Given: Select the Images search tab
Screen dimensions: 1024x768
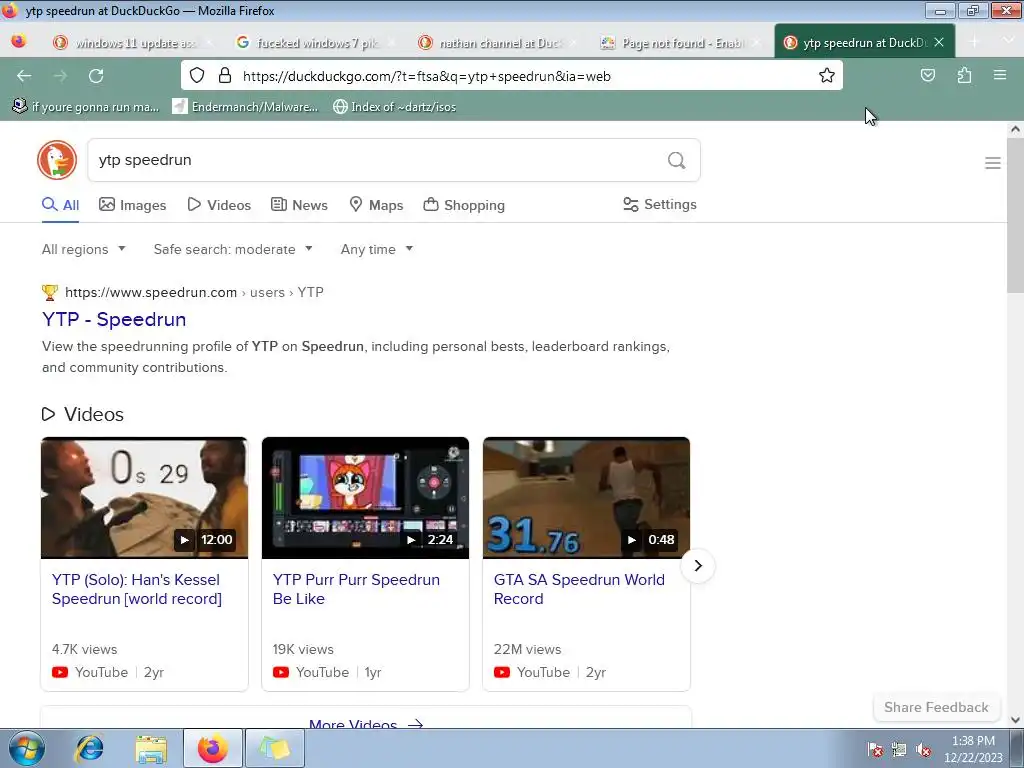Looking at the screenshot, I should 133,205.
